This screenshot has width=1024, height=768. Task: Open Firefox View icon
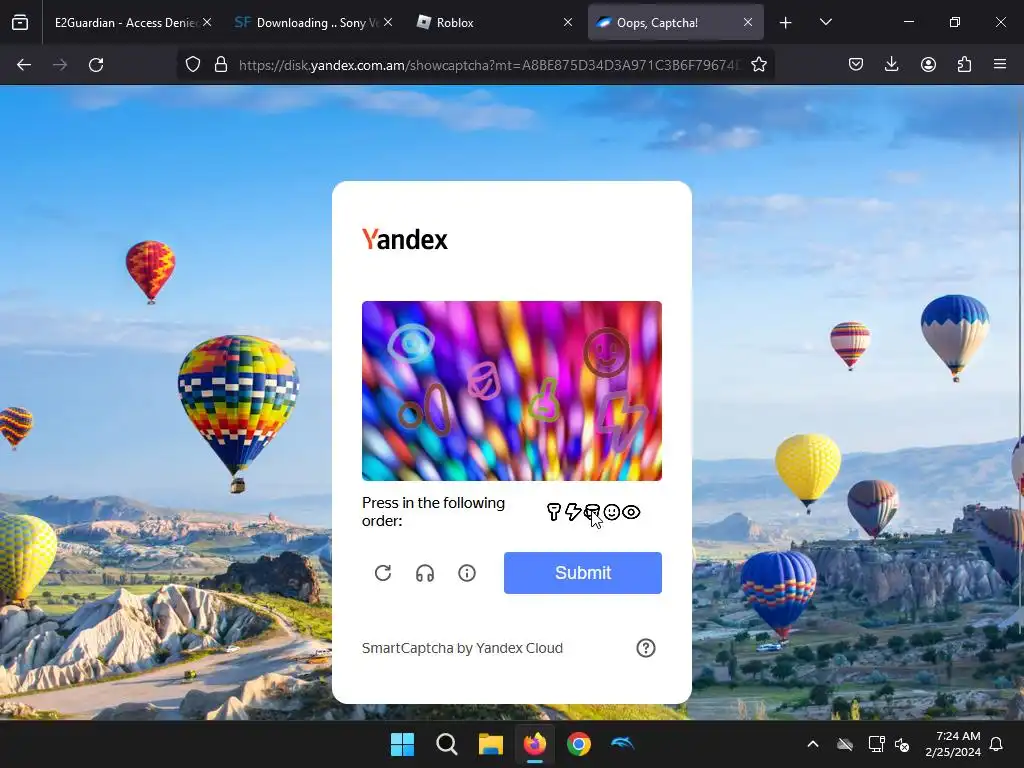pyautogui.click(x=20, y=22)
